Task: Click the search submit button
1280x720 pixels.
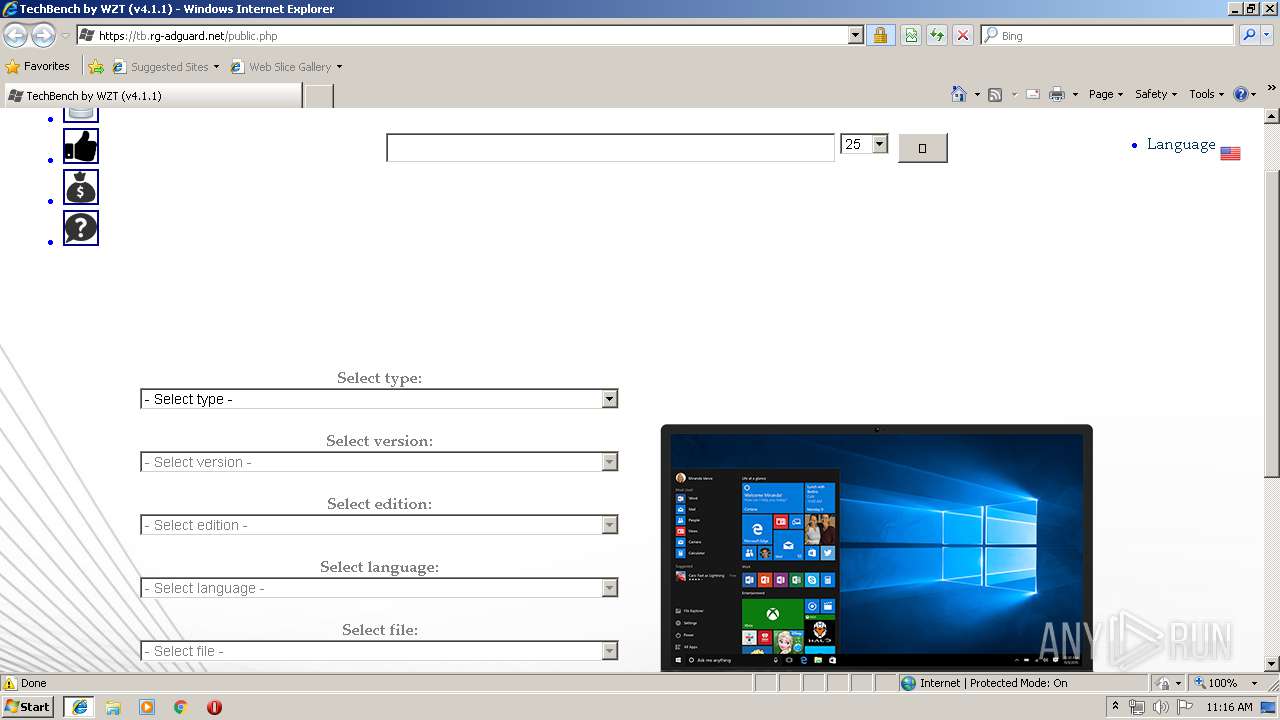Action: [922, 148]
